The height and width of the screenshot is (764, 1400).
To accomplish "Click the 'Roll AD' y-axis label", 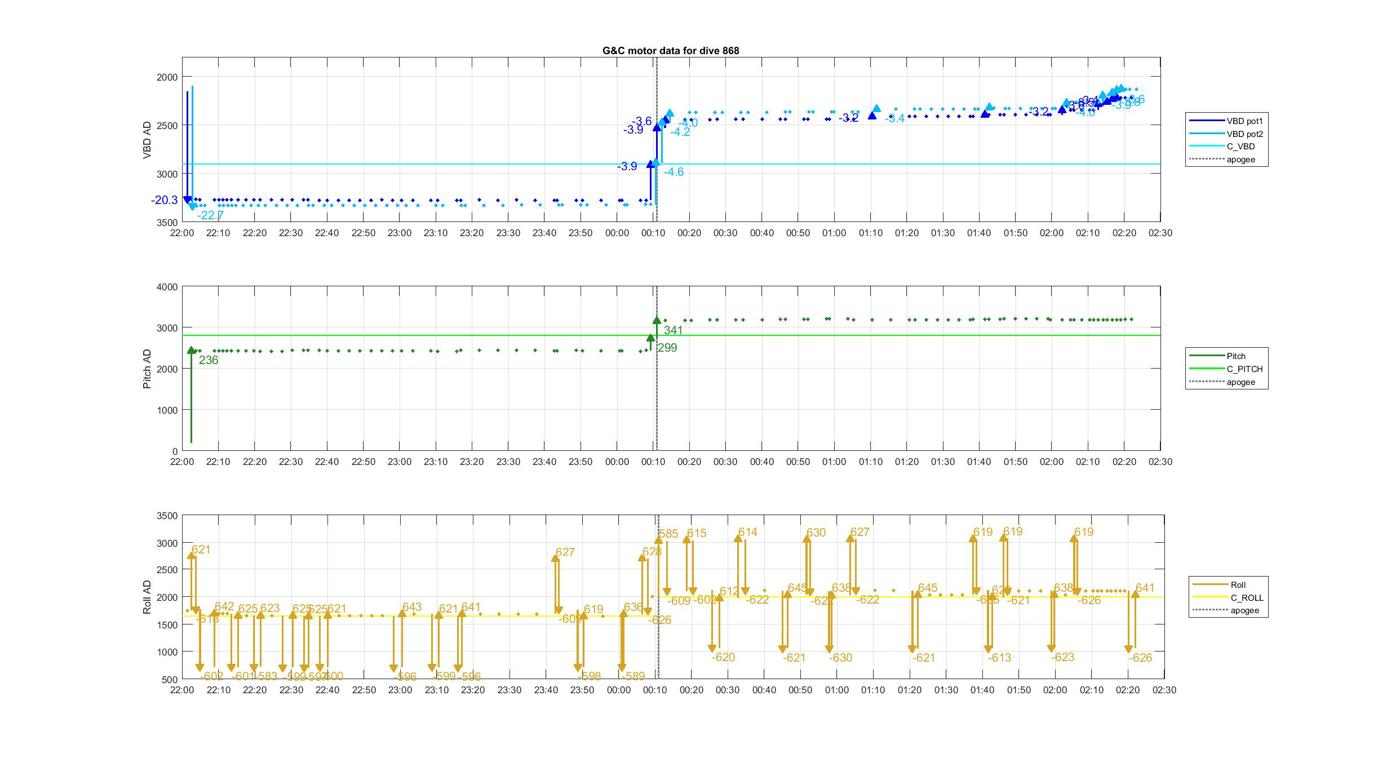I will (148, 597).
